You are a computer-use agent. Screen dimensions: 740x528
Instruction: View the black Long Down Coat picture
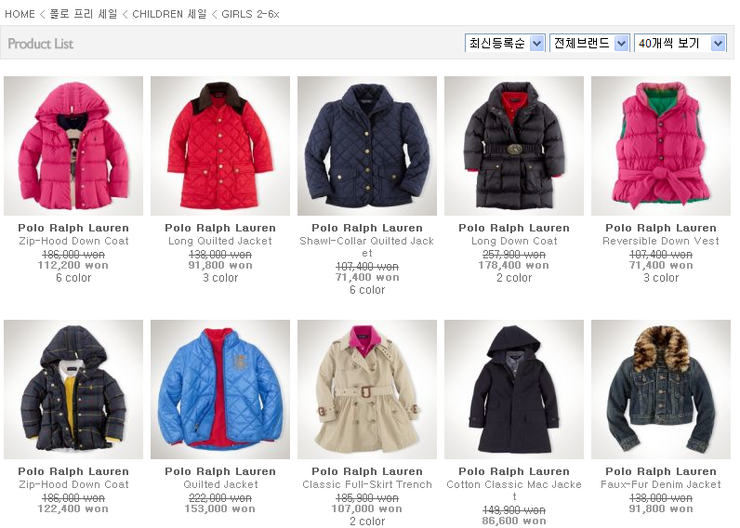click(514, 146)
